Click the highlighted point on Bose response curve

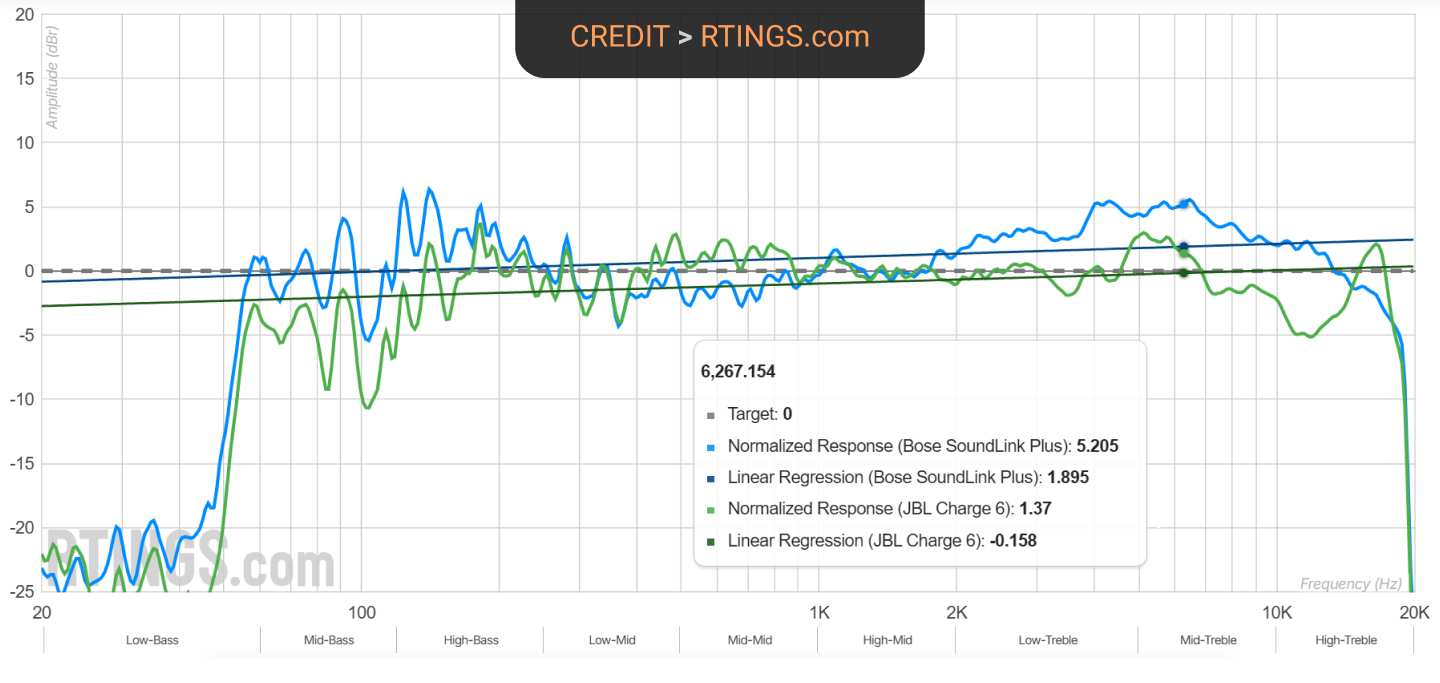tap(1184, 204)
